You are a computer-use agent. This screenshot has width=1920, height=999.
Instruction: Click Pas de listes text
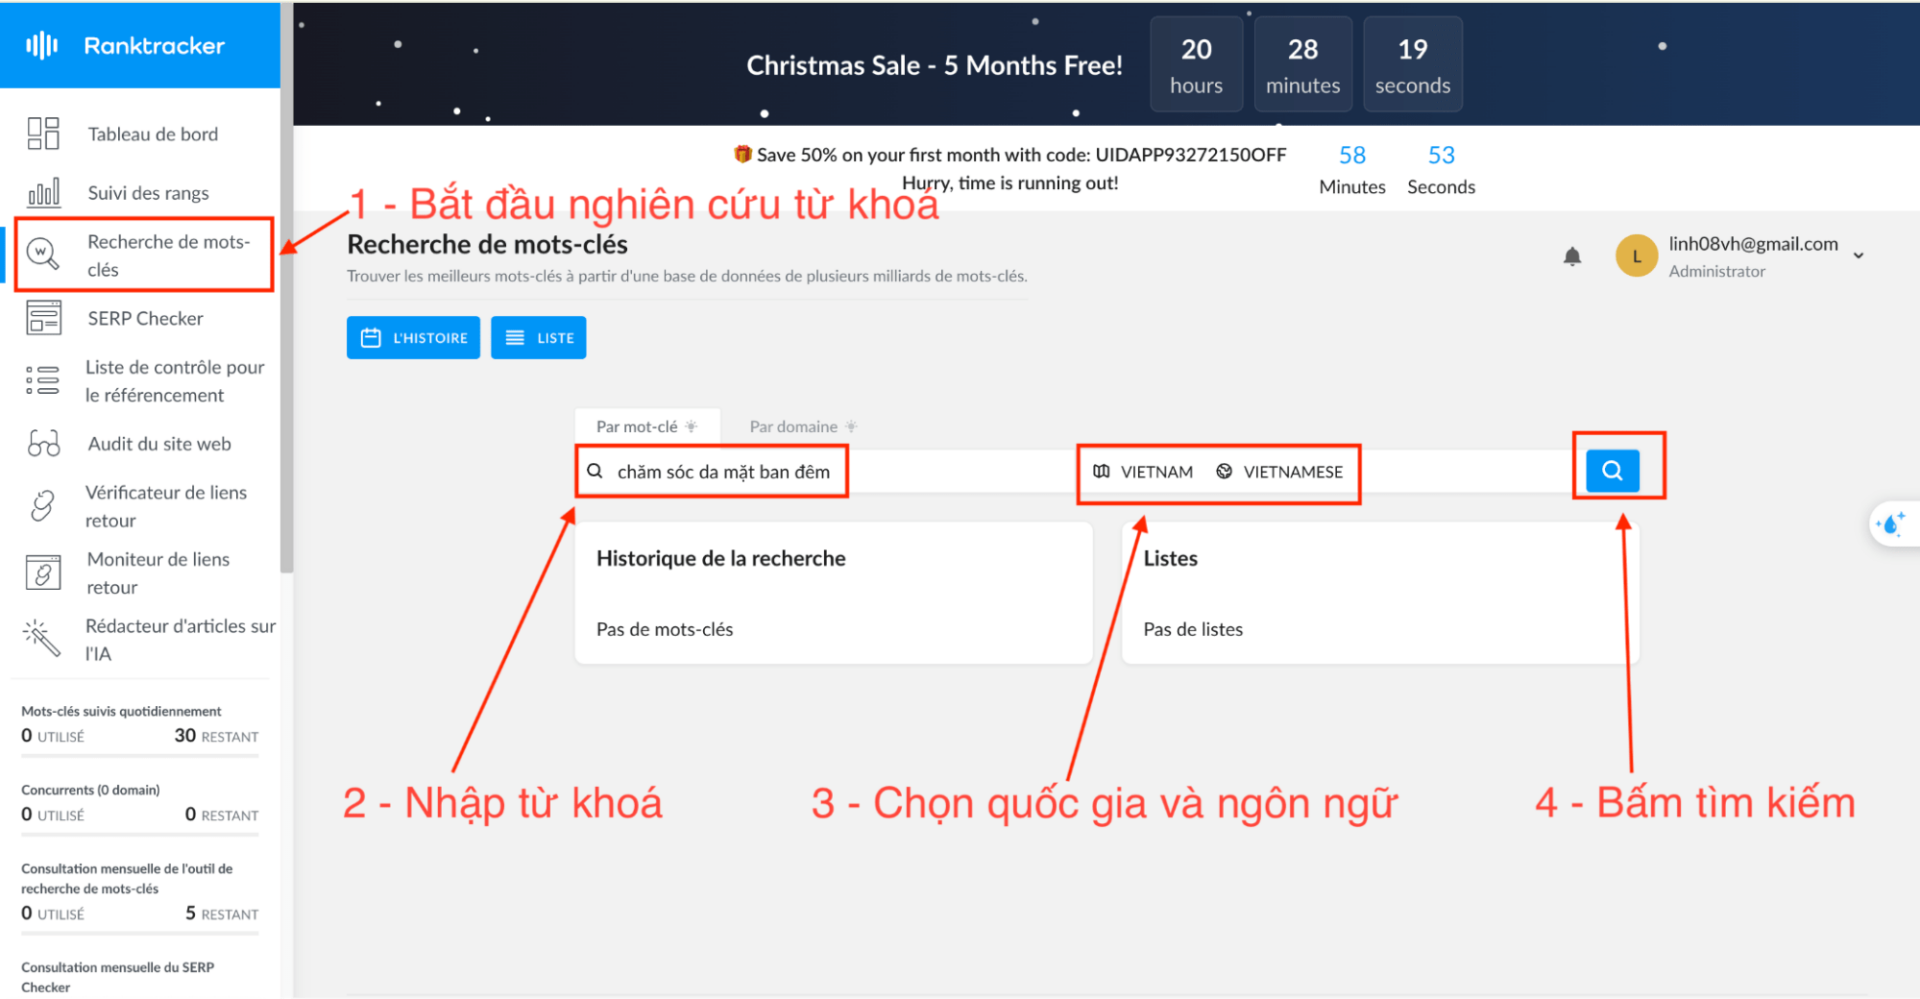click(1193, 630)
